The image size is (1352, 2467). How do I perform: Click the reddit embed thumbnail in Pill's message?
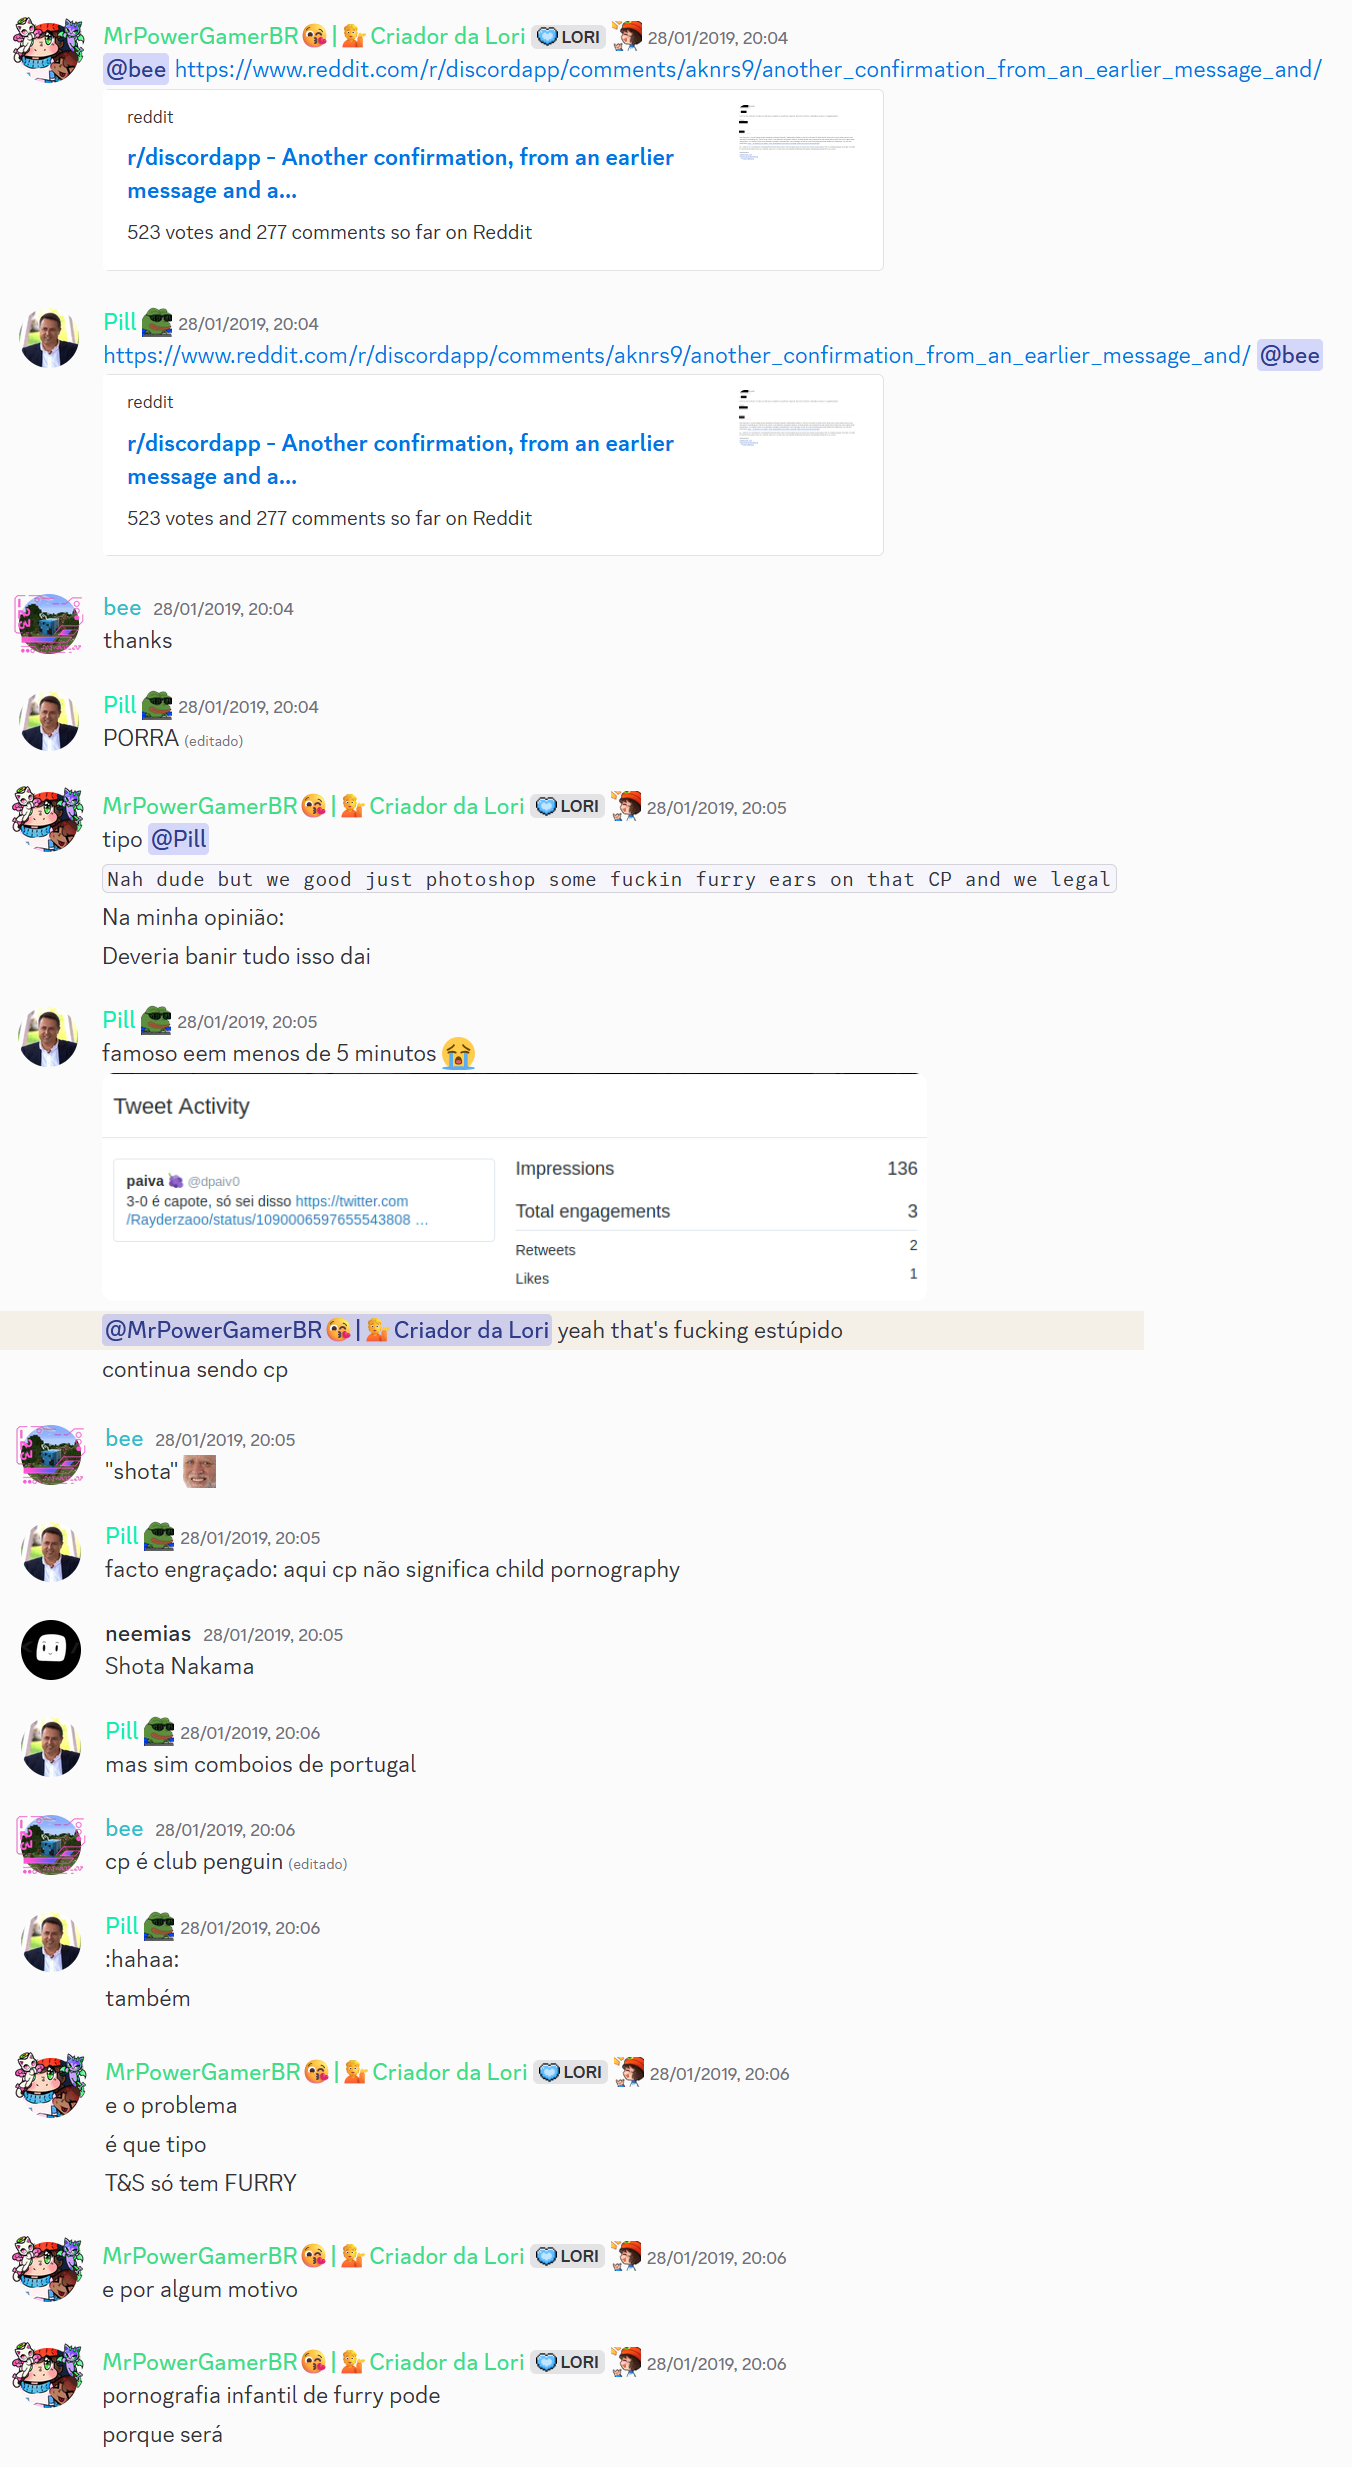pyautogui.click(x=797, y=417)
